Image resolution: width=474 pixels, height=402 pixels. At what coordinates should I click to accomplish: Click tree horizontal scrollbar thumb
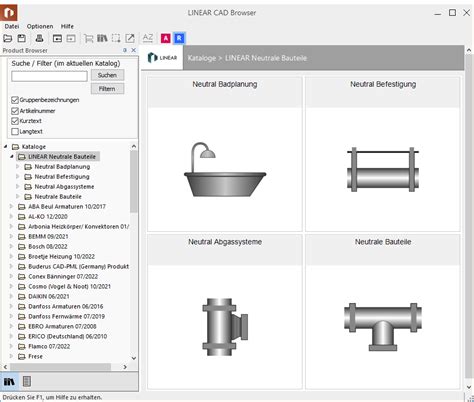60,367
